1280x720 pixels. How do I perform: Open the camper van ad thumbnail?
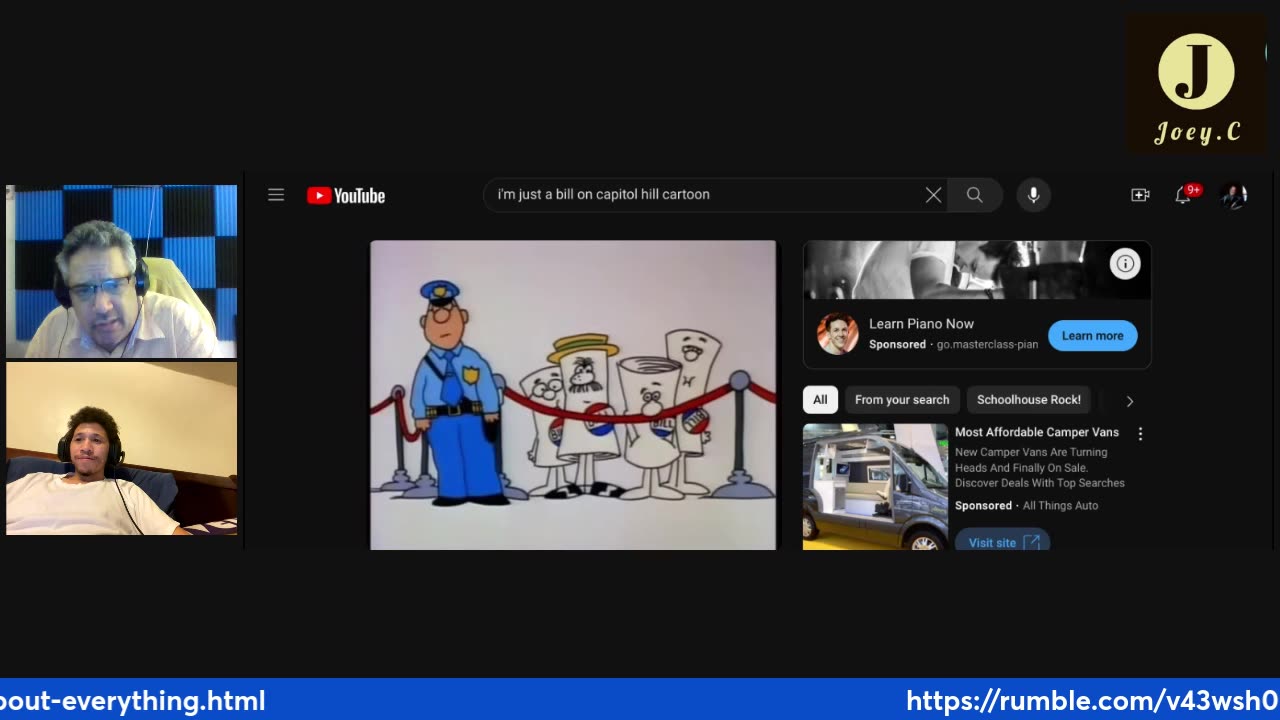(x=875, y=487)
